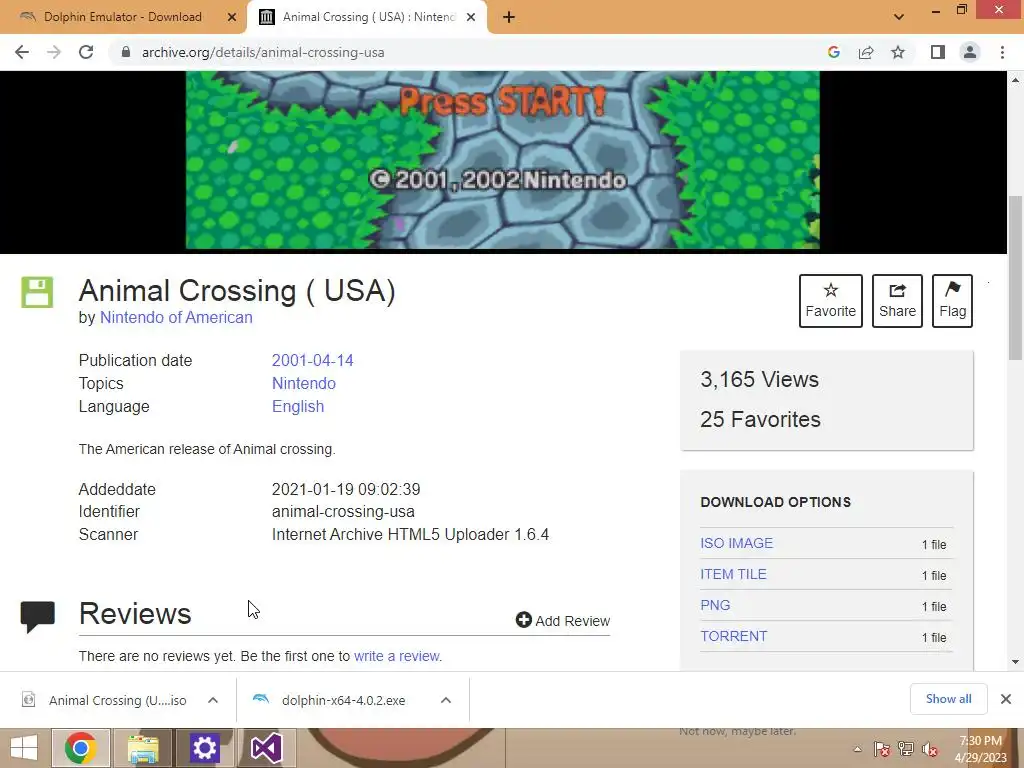Viewport: 1024px width, 768px height.
Task: Open the TORRENT download option
Action: 733,636
